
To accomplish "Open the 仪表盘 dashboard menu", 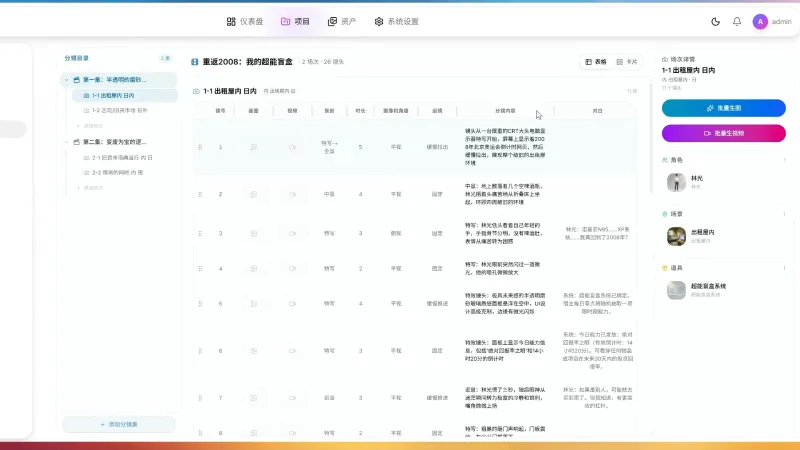I will (245, 21).
